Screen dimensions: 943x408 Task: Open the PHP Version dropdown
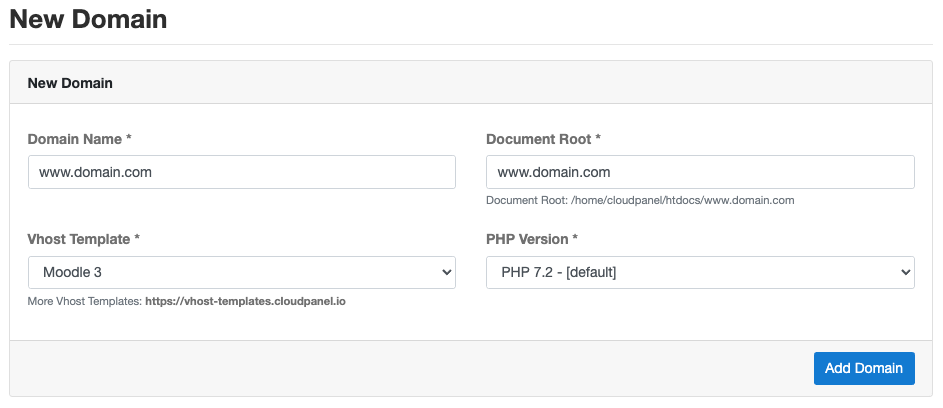[700, 273]
